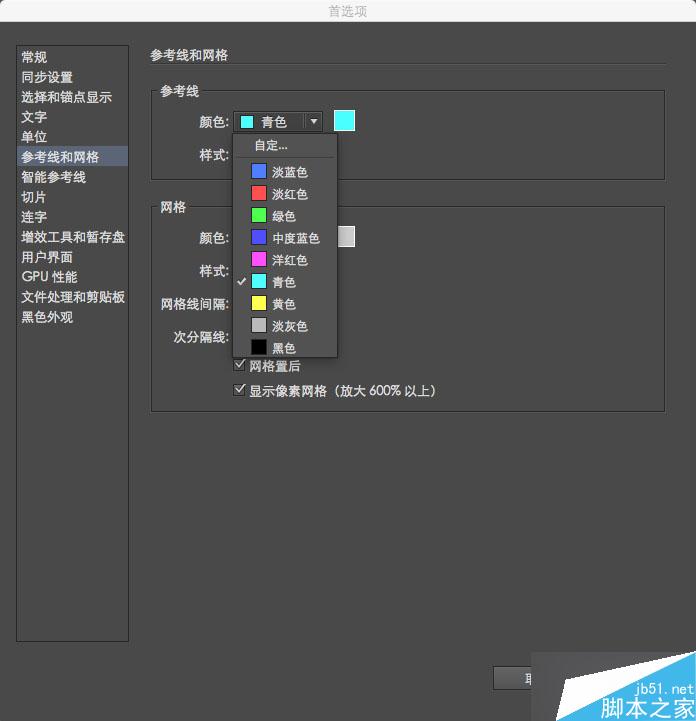Choose 淡蓝色 from color list
This screenshot has width=696, height=721.
pos(285,172)
